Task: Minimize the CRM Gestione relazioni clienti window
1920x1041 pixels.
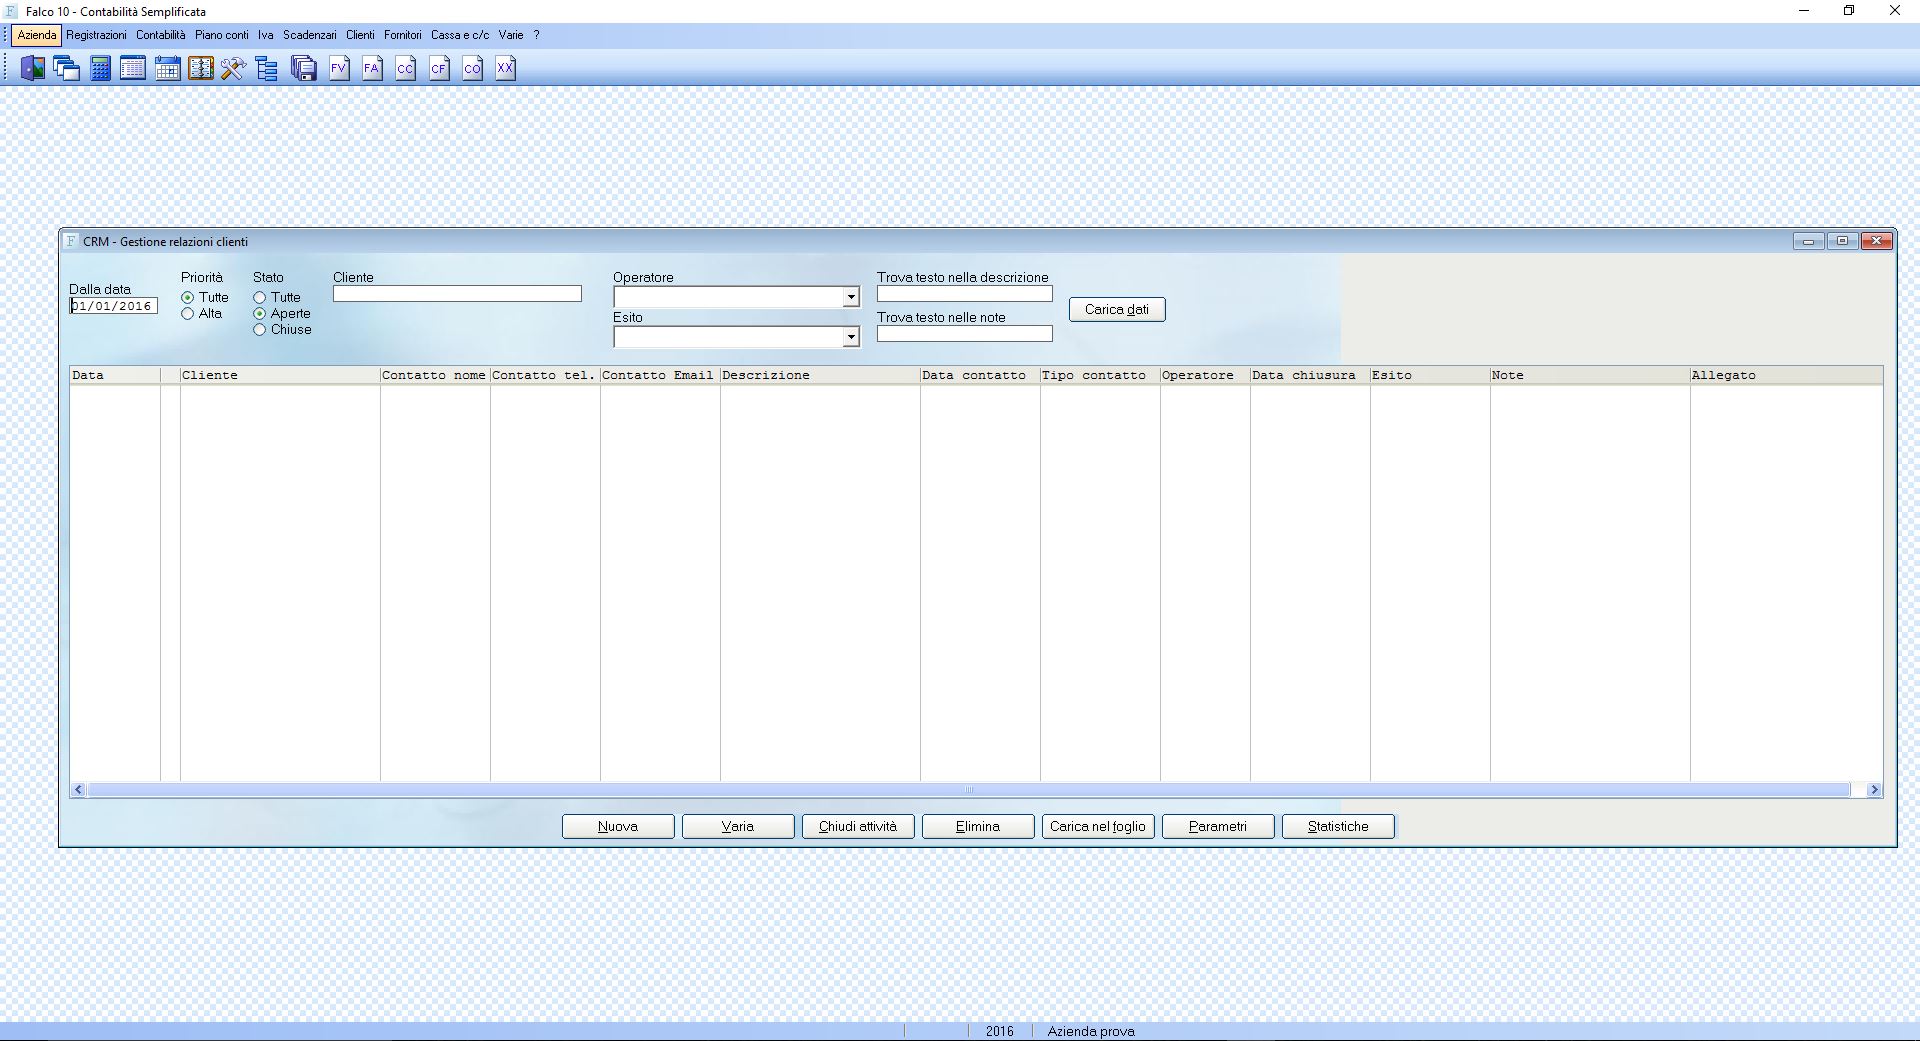Action: [x=1808, y=241]
